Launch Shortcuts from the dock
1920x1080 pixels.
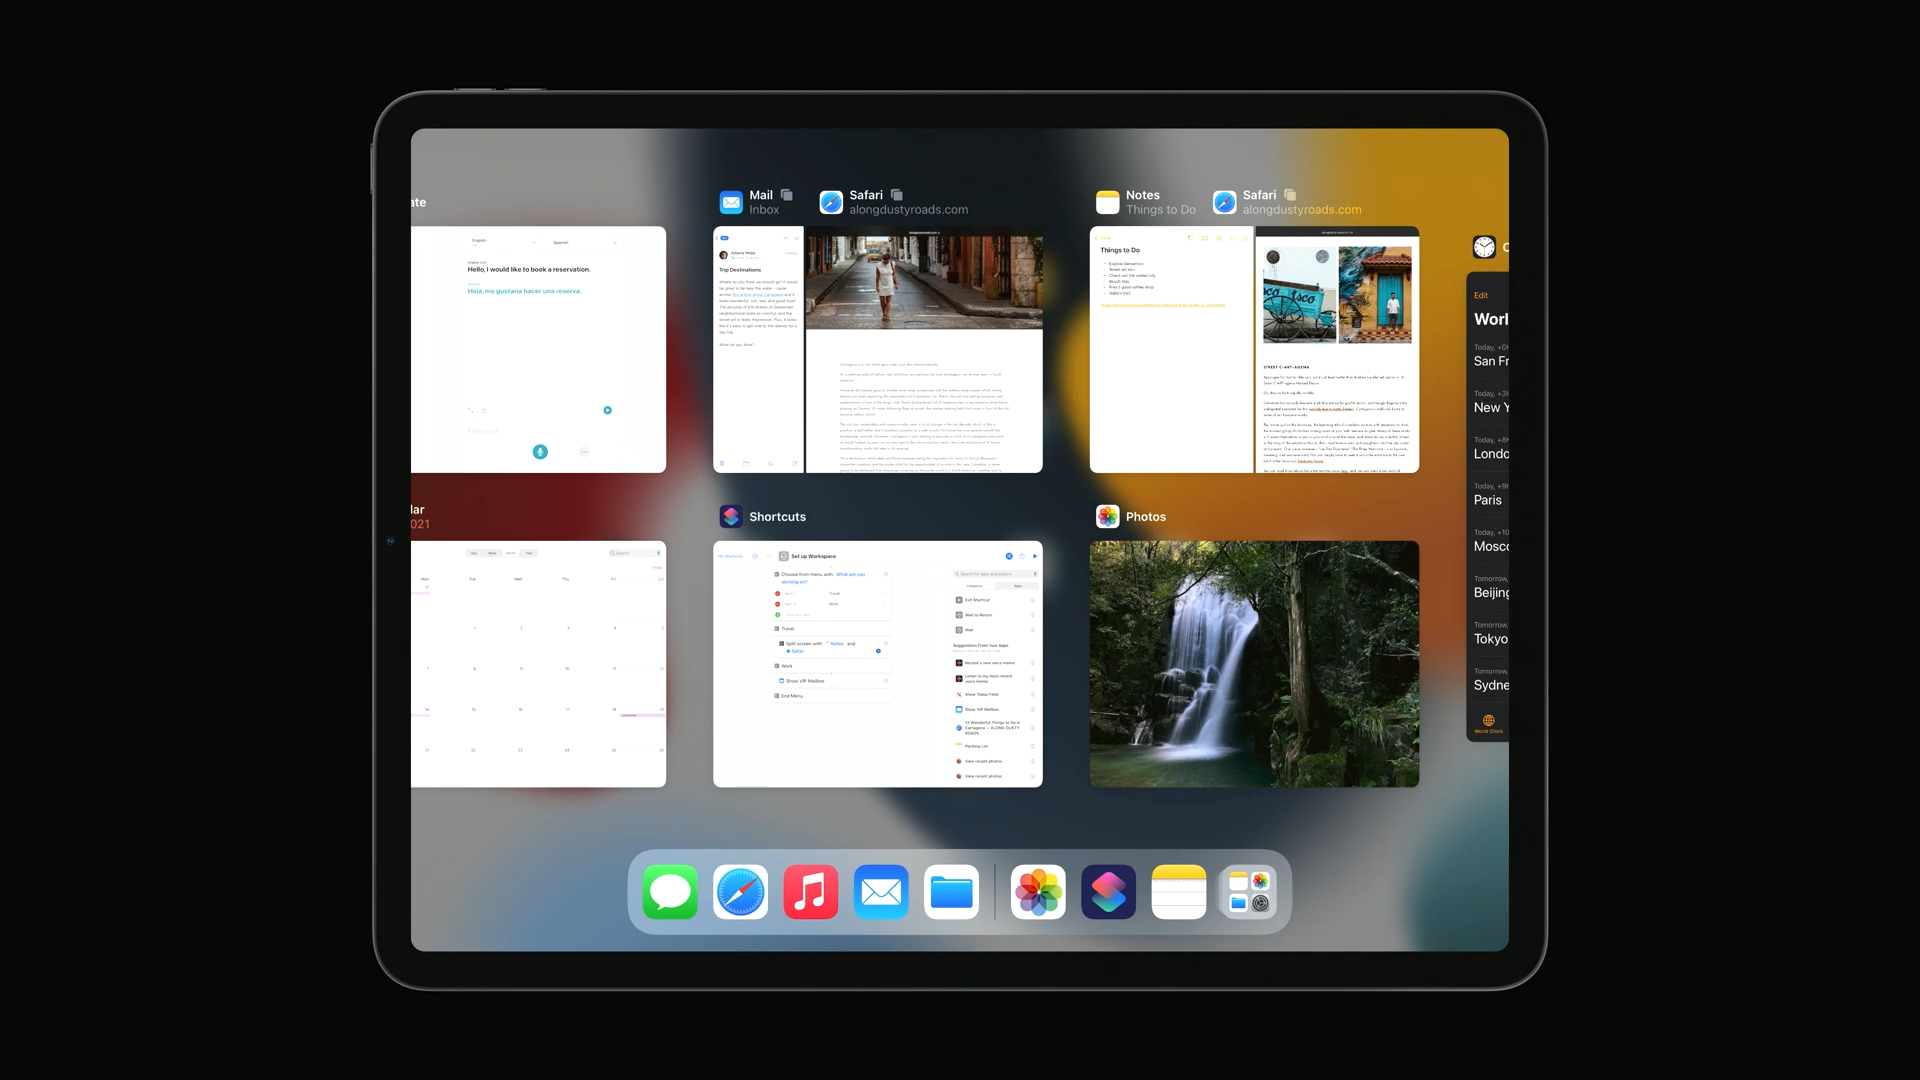point(1108,892)
